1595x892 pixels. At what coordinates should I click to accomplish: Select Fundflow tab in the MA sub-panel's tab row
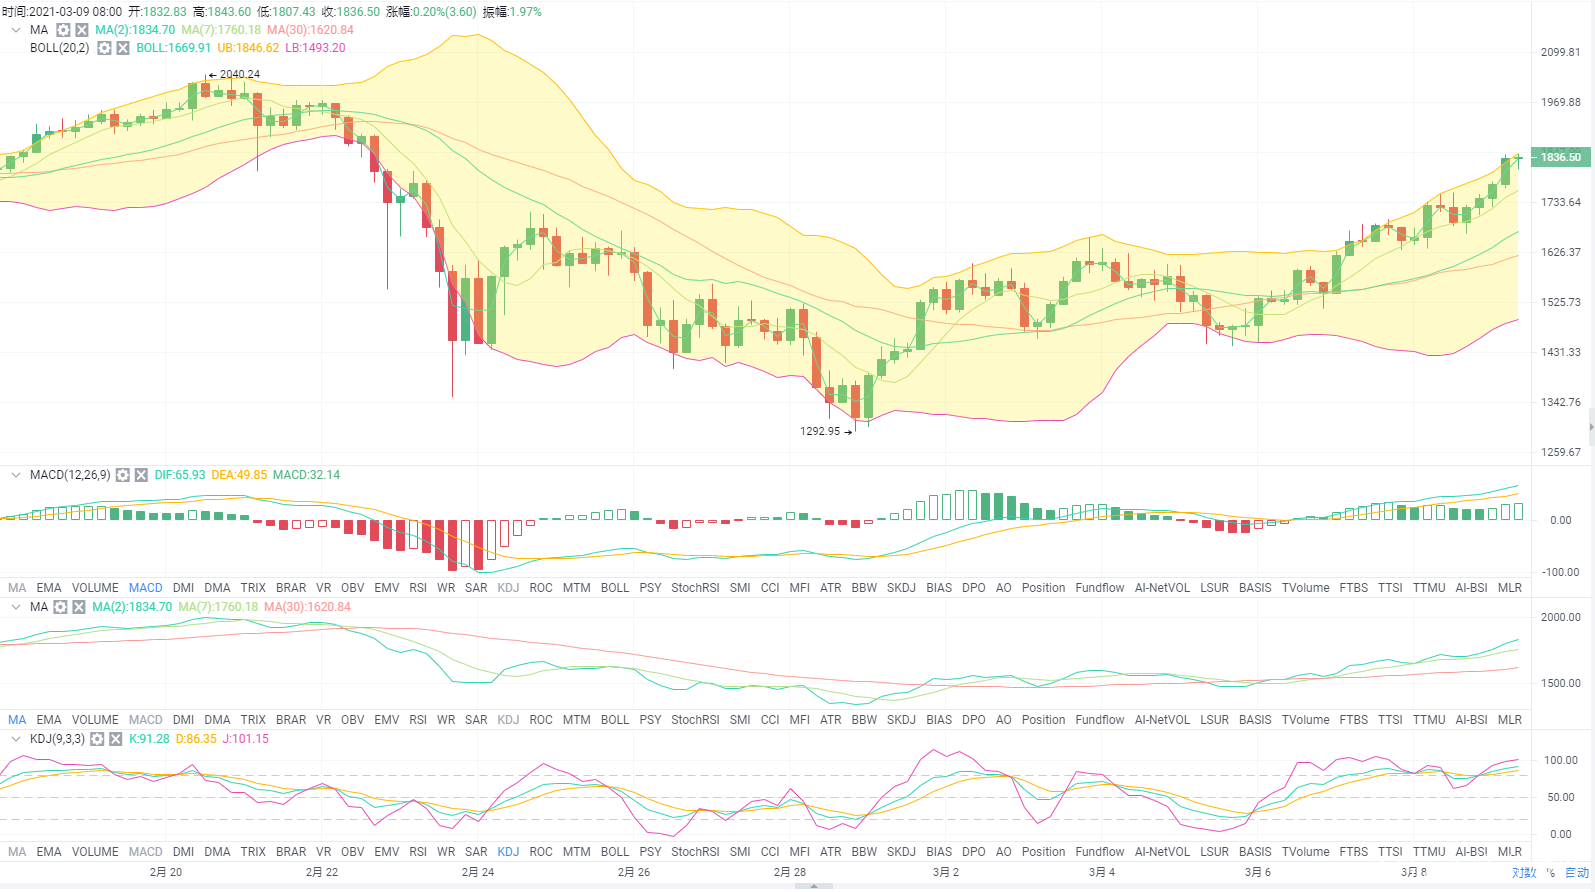1100,720
